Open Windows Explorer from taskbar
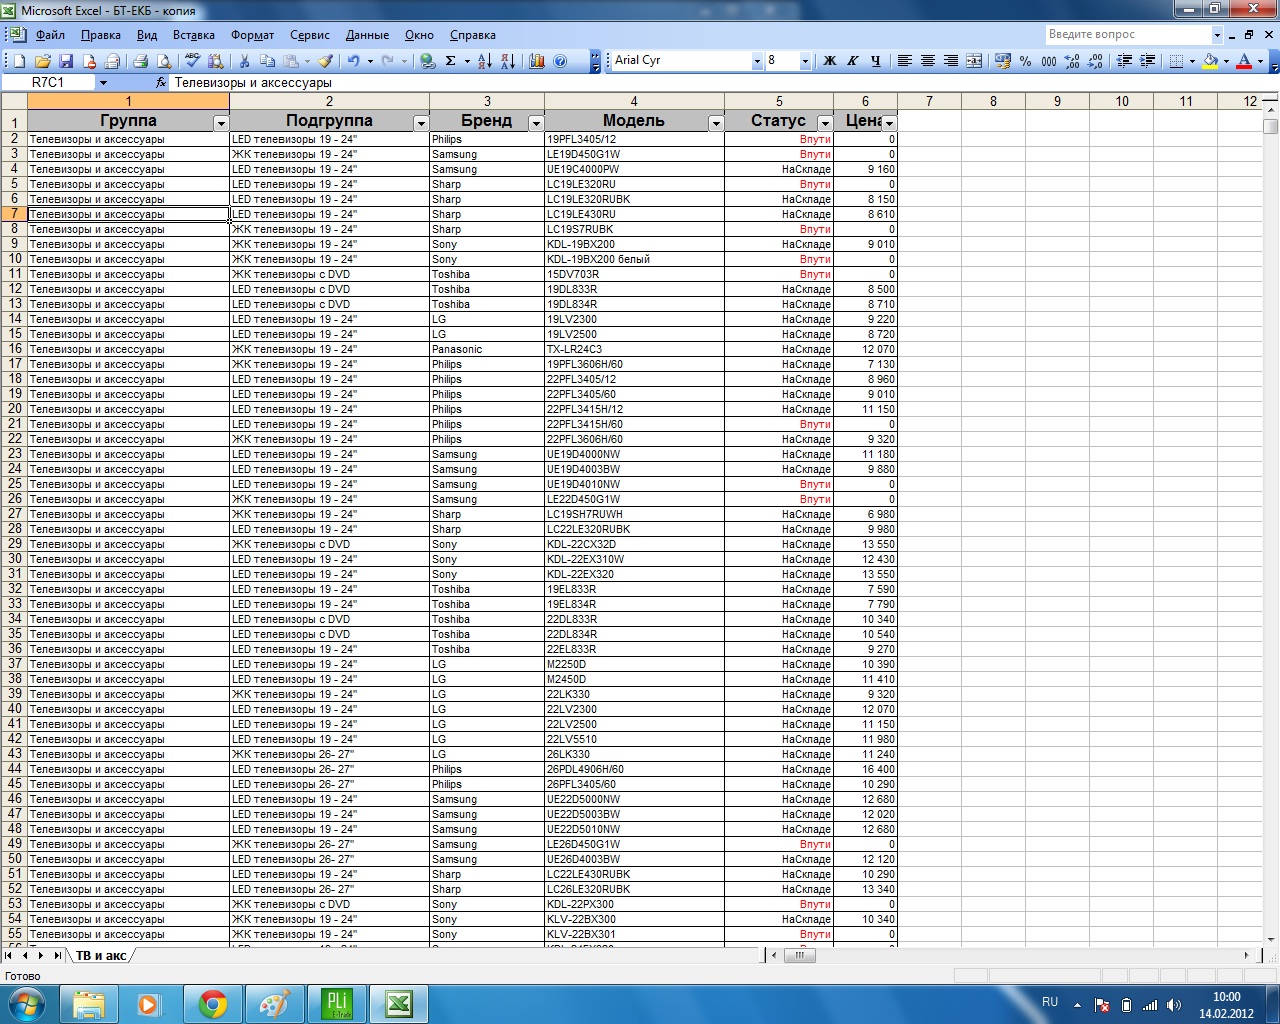This screenshot has height=1024, width=1280. pyautogui.click(x=88, y=1004)
